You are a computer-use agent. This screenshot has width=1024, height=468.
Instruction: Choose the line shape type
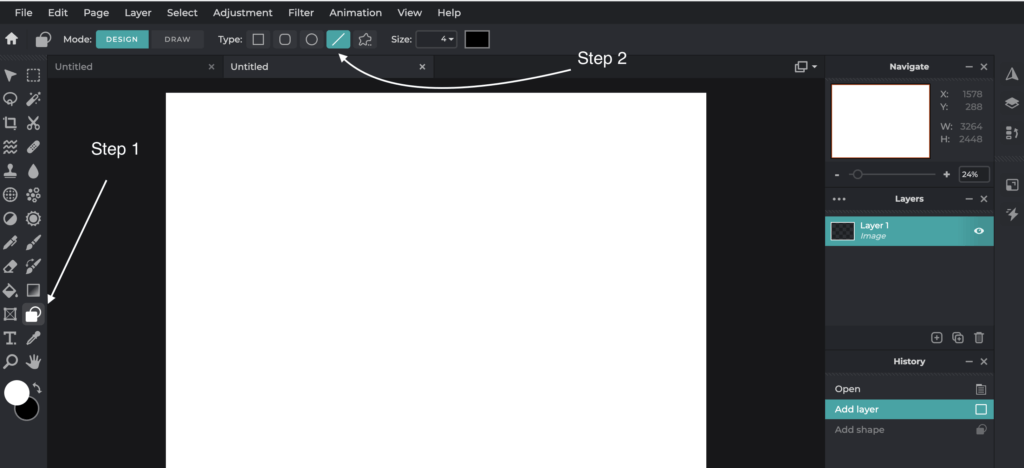[338, 39]
